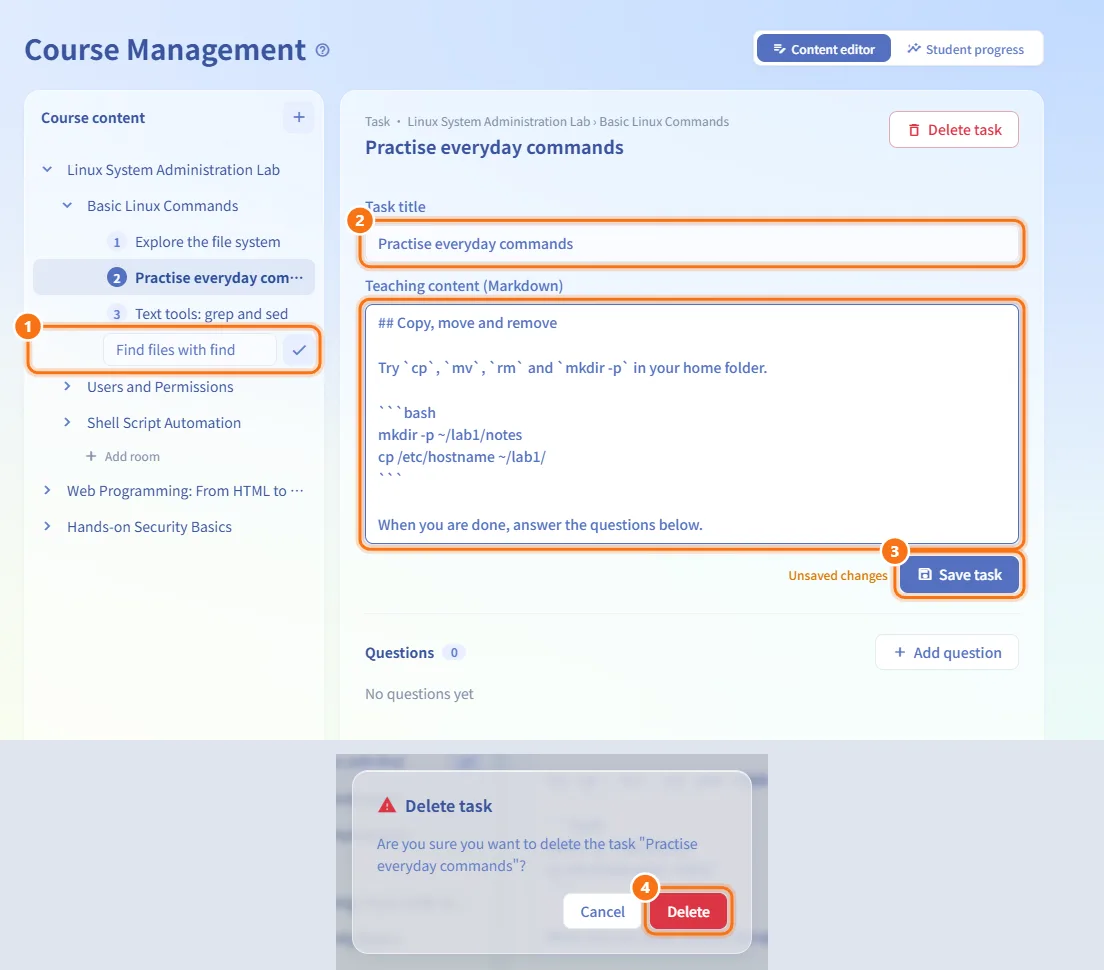Open Text tools: grep and sed task
The height and width of the screenshot is (970, 1104).
(x=211, y=314)
